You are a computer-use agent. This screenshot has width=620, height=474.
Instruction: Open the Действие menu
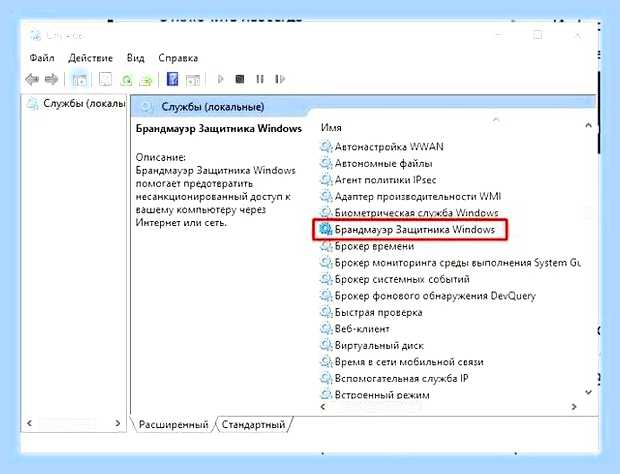tap(90, 58)
